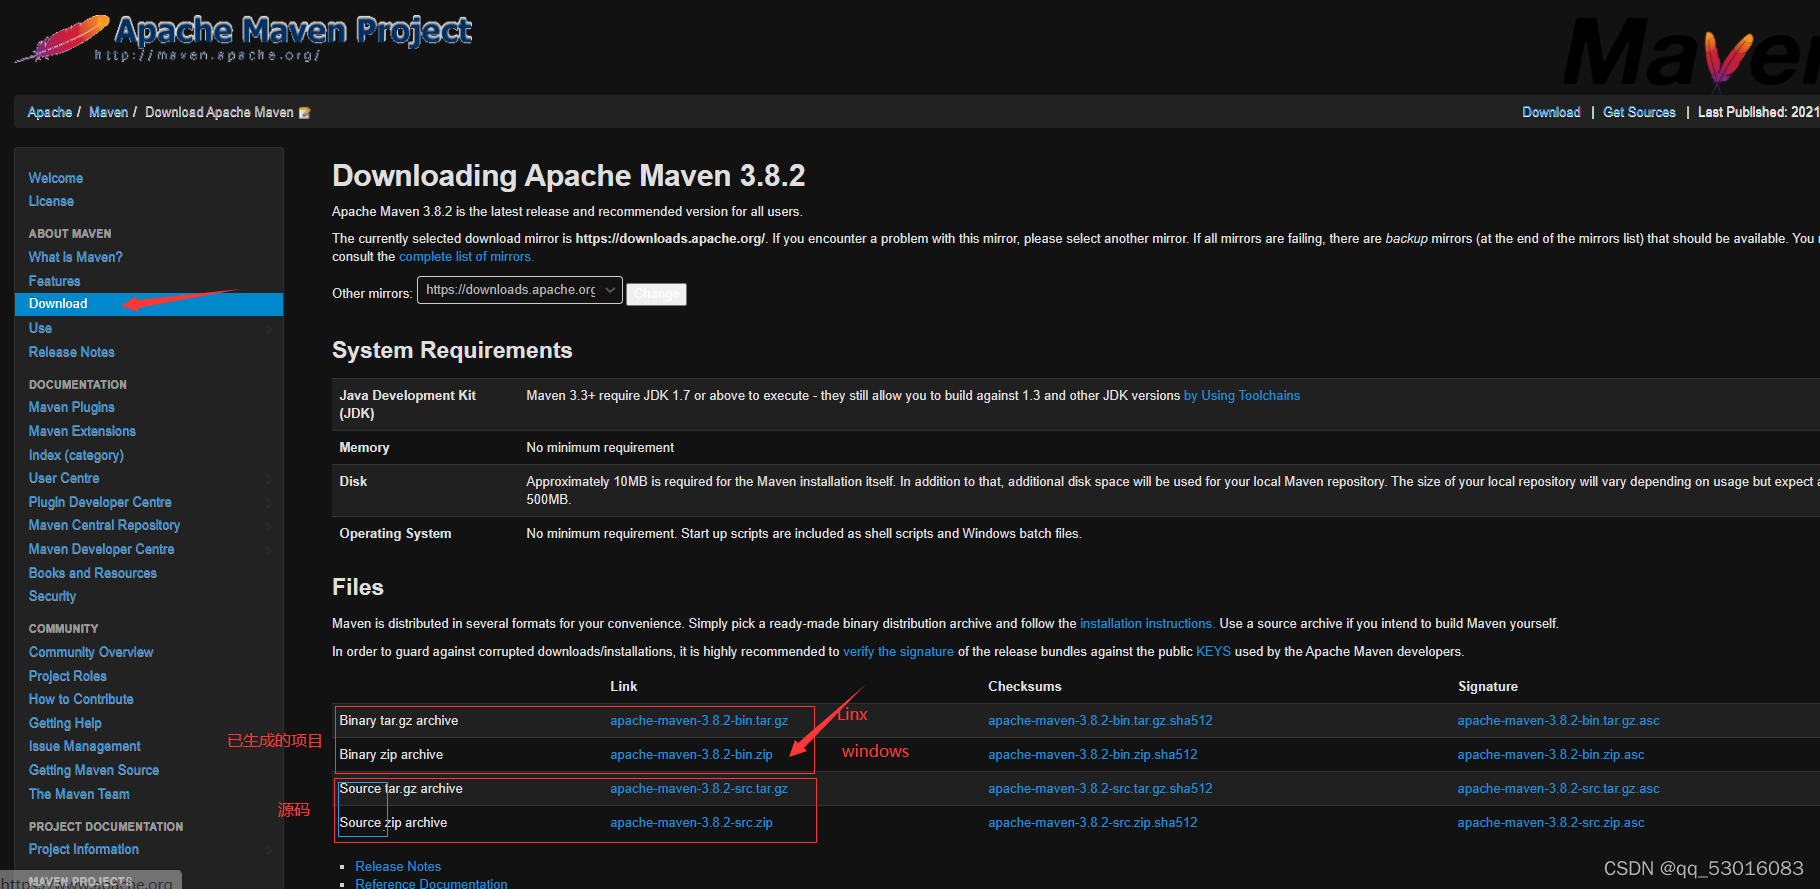Open the complete list of mirrors link

(x=466, y=257)
